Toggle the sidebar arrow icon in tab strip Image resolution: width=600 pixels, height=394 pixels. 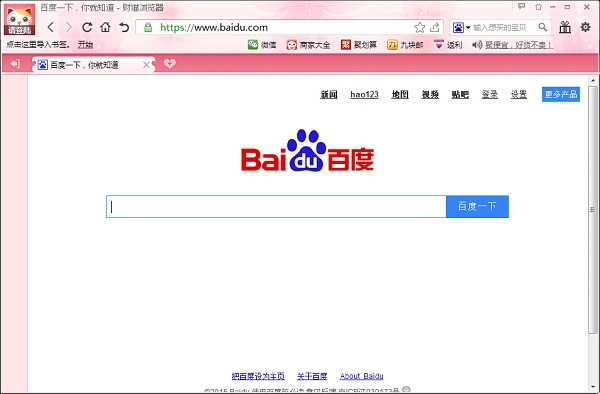click(15, 64)
